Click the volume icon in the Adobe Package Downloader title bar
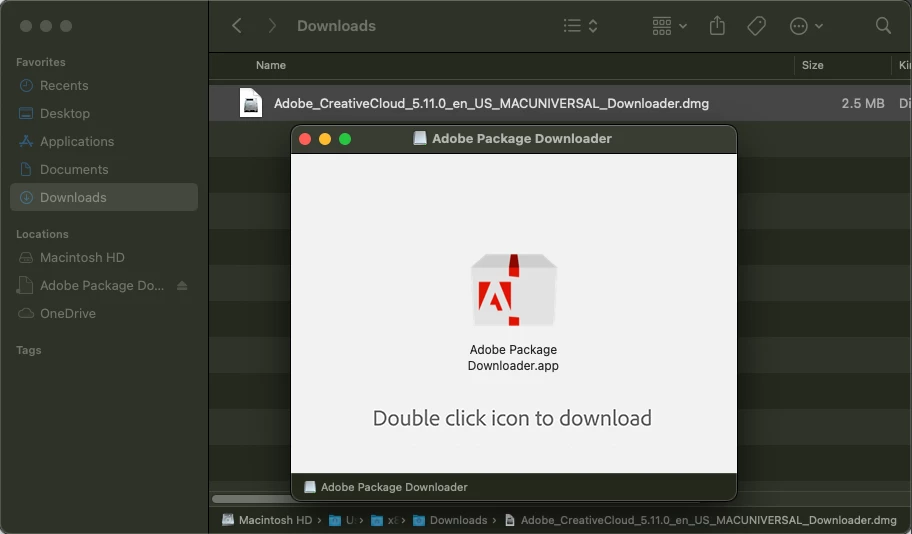The height and width of the screenshot is (534, 912). 419,138
